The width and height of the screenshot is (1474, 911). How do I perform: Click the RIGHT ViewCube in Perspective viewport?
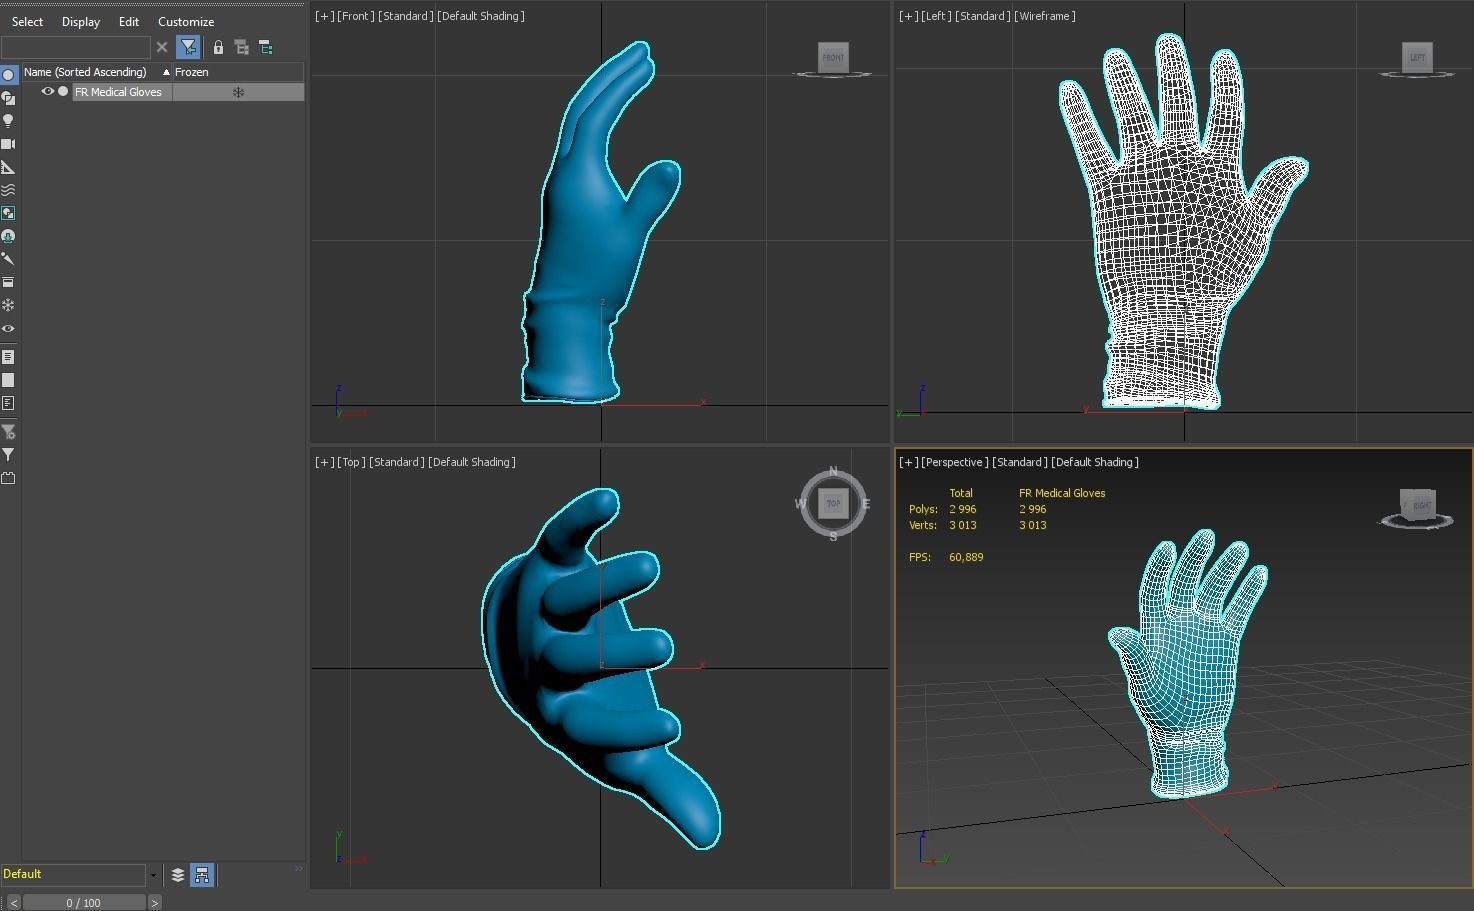[1418, 504]
